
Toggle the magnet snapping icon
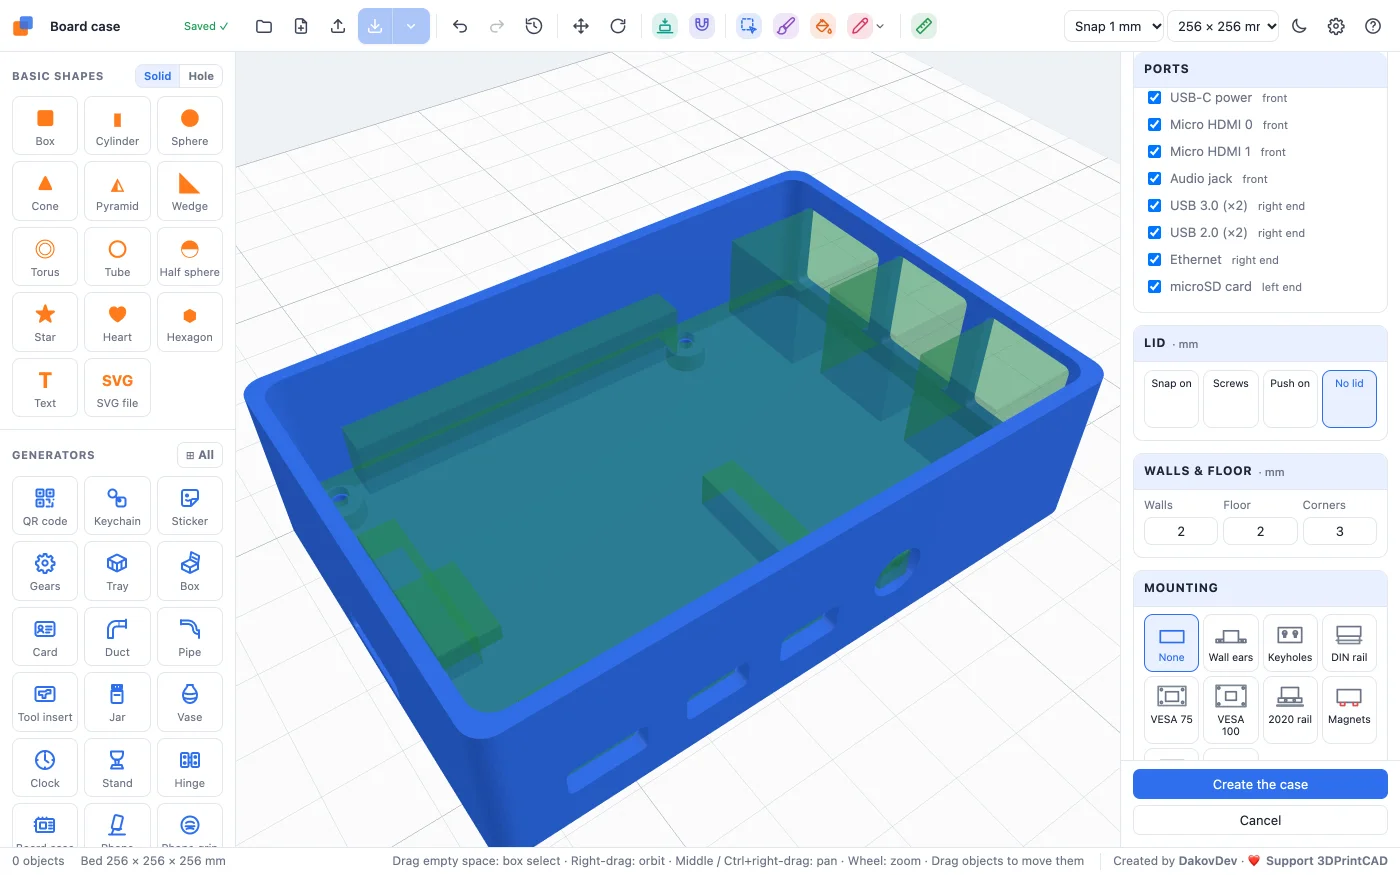pyautogui.click(x=702, y=26)
